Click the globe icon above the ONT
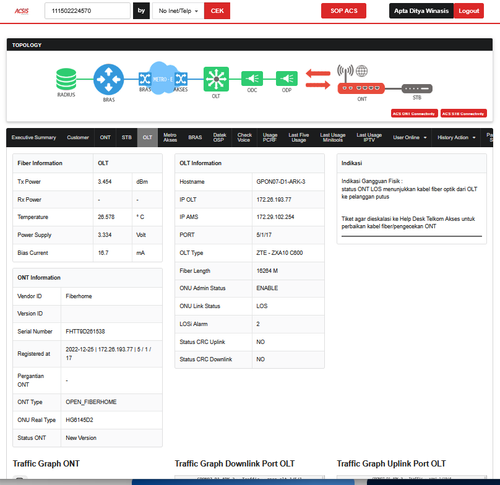This screenshot has width=500, height=485. click(x=362, y=71)
